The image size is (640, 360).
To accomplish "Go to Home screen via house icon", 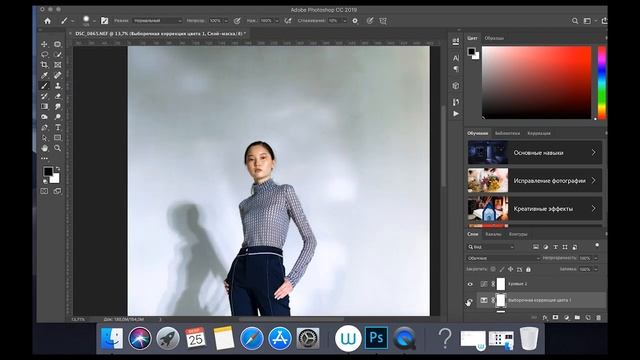I will click(x=47, y=21).
